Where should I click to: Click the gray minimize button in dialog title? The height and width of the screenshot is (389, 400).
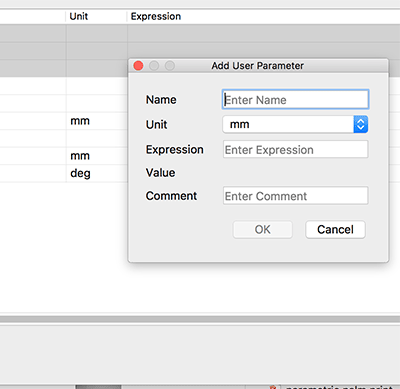click(154, 66)
